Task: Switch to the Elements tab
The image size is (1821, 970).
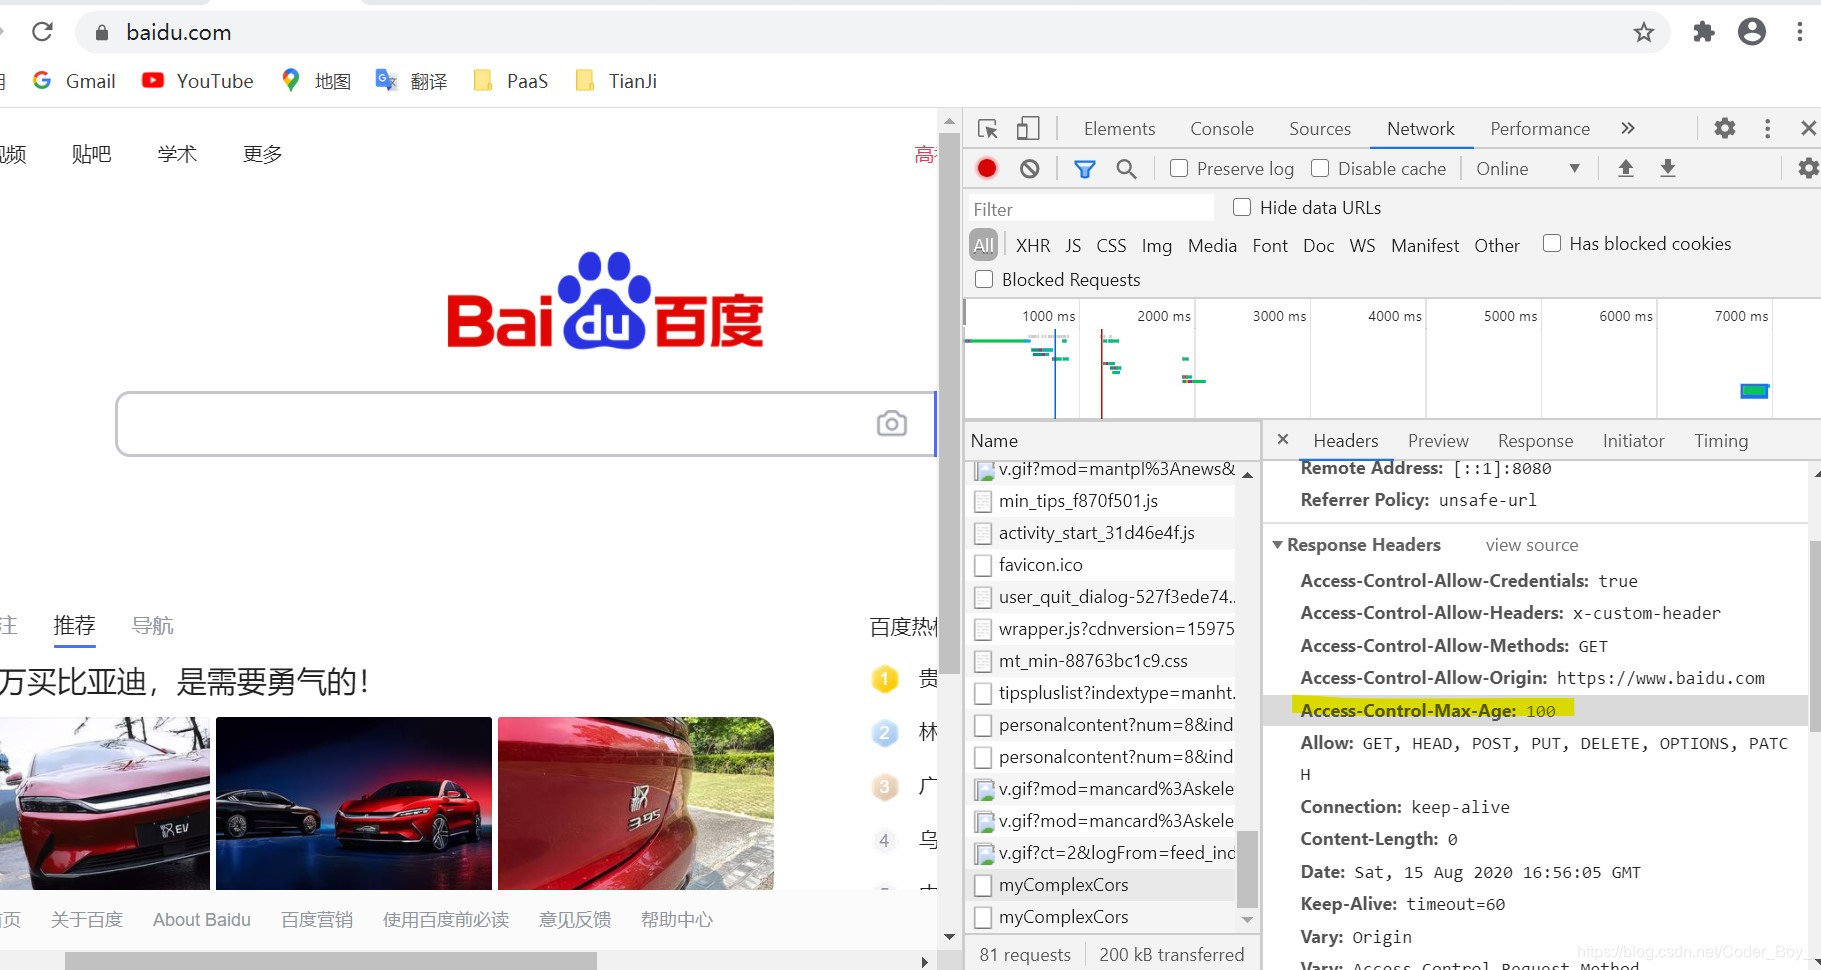Action: 1119,128
